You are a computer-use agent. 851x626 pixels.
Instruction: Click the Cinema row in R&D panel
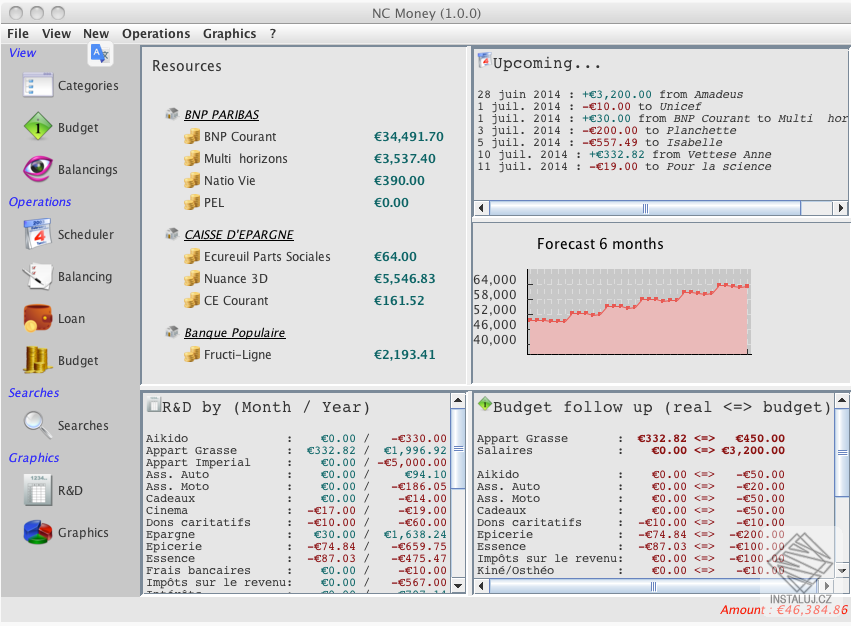[x=296, y=510]
